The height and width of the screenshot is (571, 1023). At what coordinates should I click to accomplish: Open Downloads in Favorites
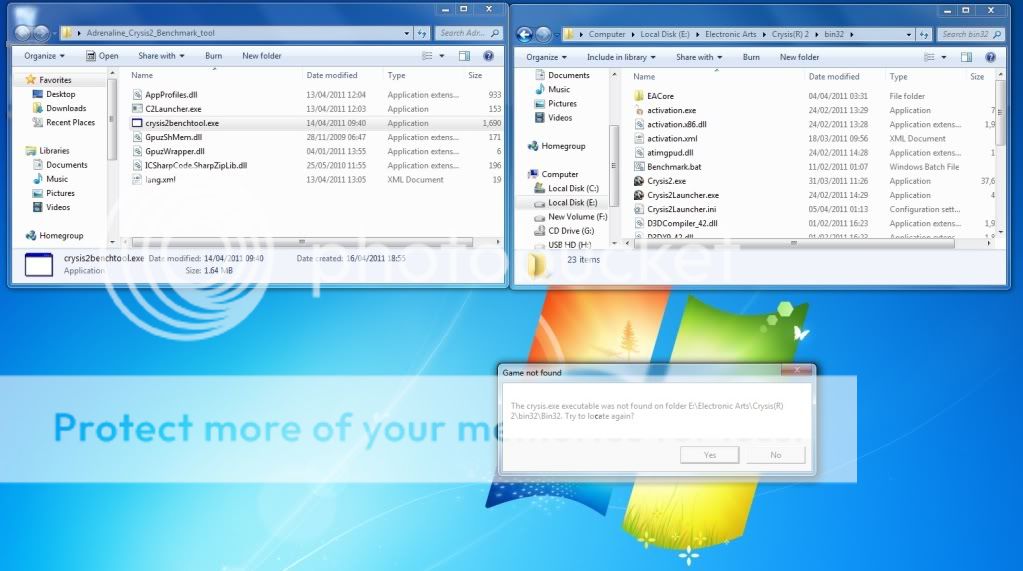[x=66, y=108]
